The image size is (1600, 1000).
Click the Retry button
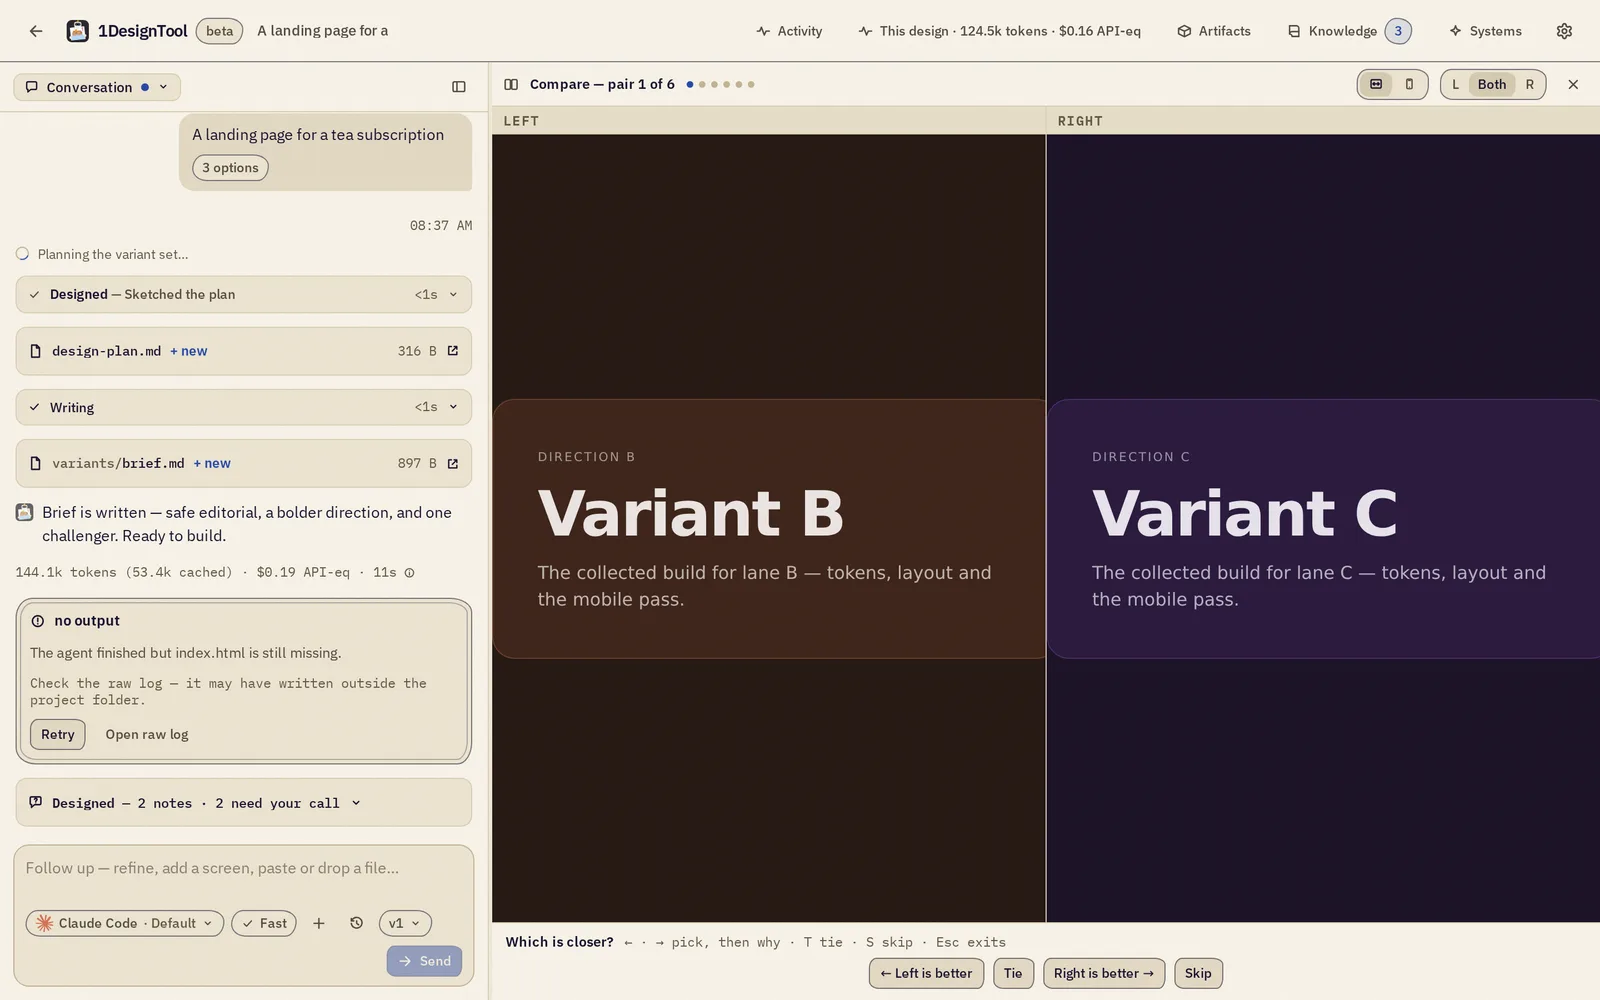coord(58,735)
